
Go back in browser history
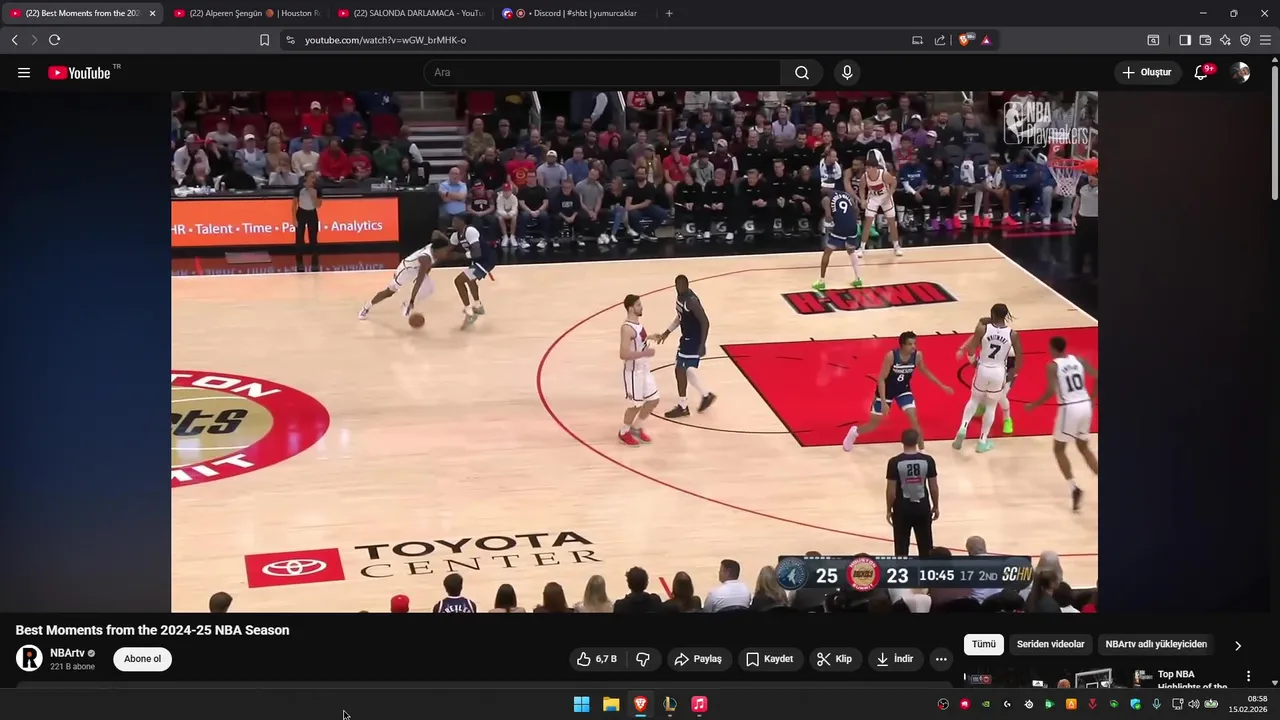[14, 40]
